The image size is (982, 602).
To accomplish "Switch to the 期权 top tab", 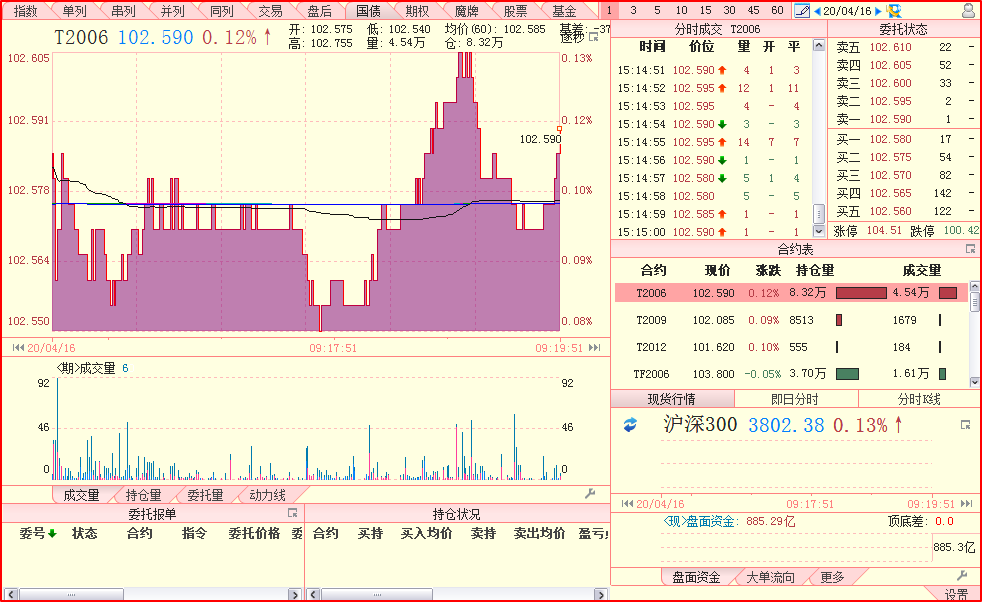I will (417, 11).
